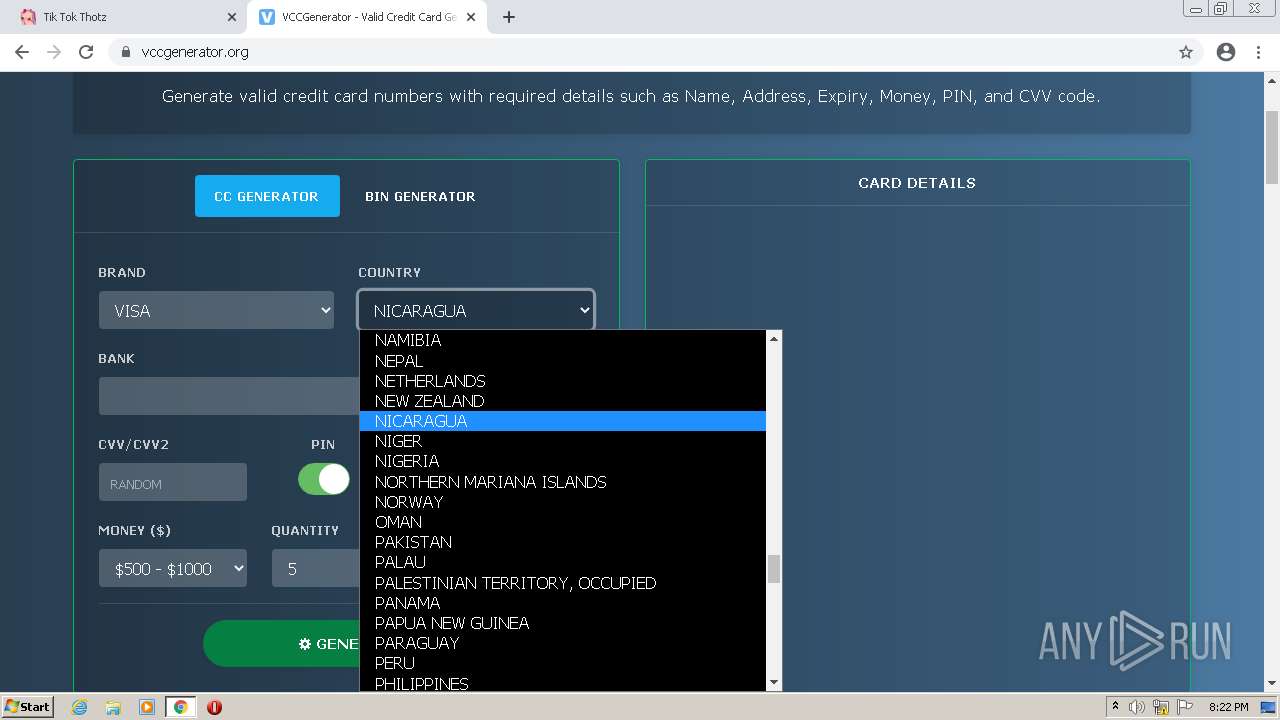Open the MONEY dropdown $500 - $1000
The height and width of the screenshot is (720, 1280).
(172, 568)
